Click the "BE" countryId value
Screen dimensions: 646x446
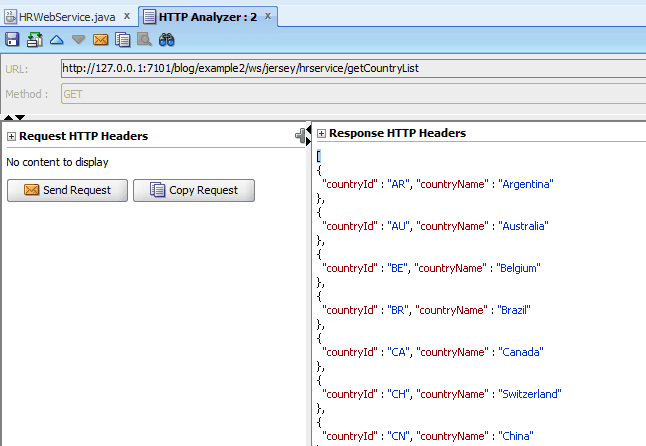(397, 268)
